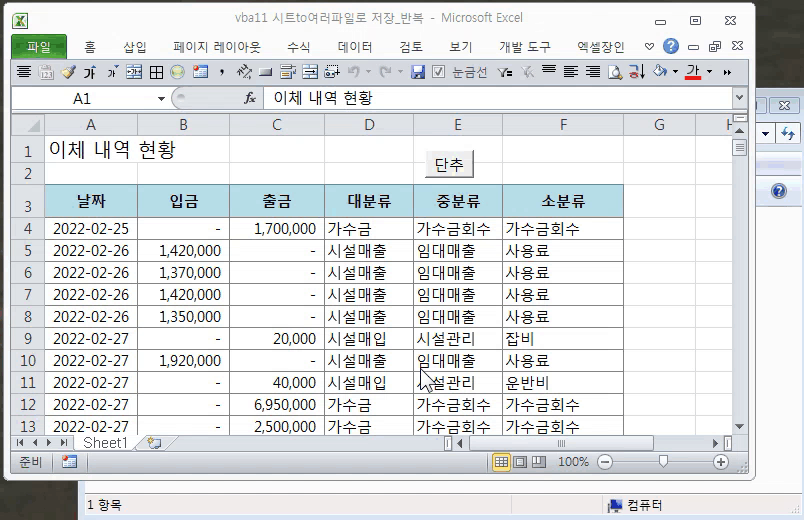Open the 데이터 ribbon tab
This screenshot has width=804, height=520.
(355, 47)
